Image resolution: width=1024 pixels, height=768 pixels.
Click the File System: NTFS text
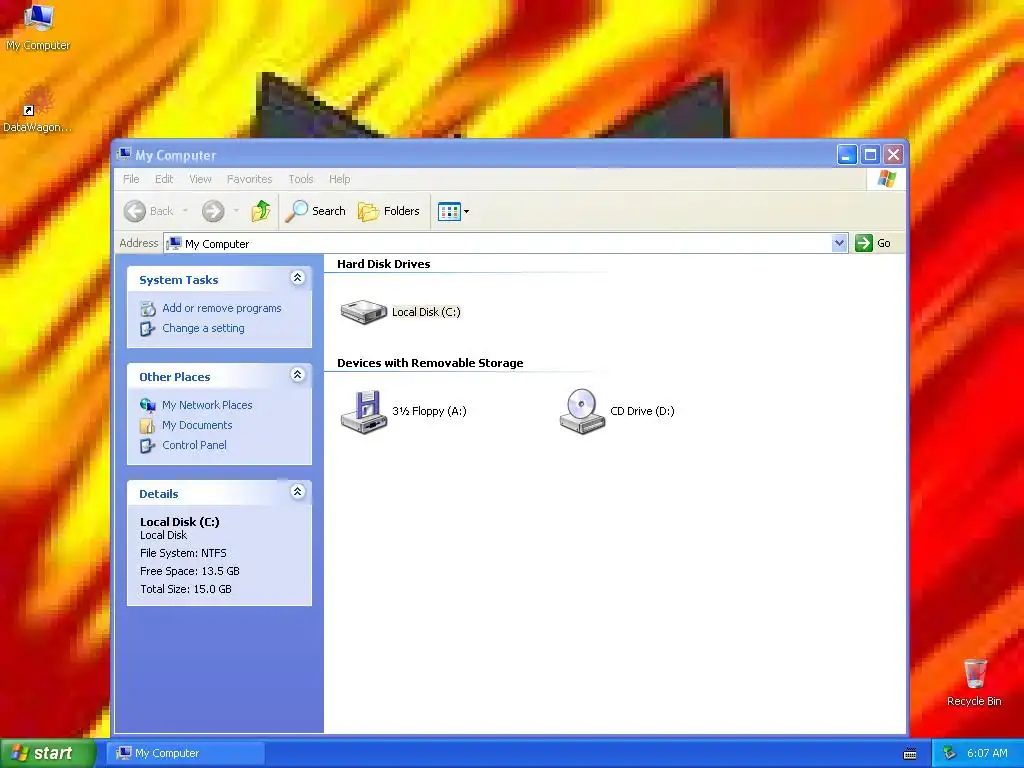183,553
